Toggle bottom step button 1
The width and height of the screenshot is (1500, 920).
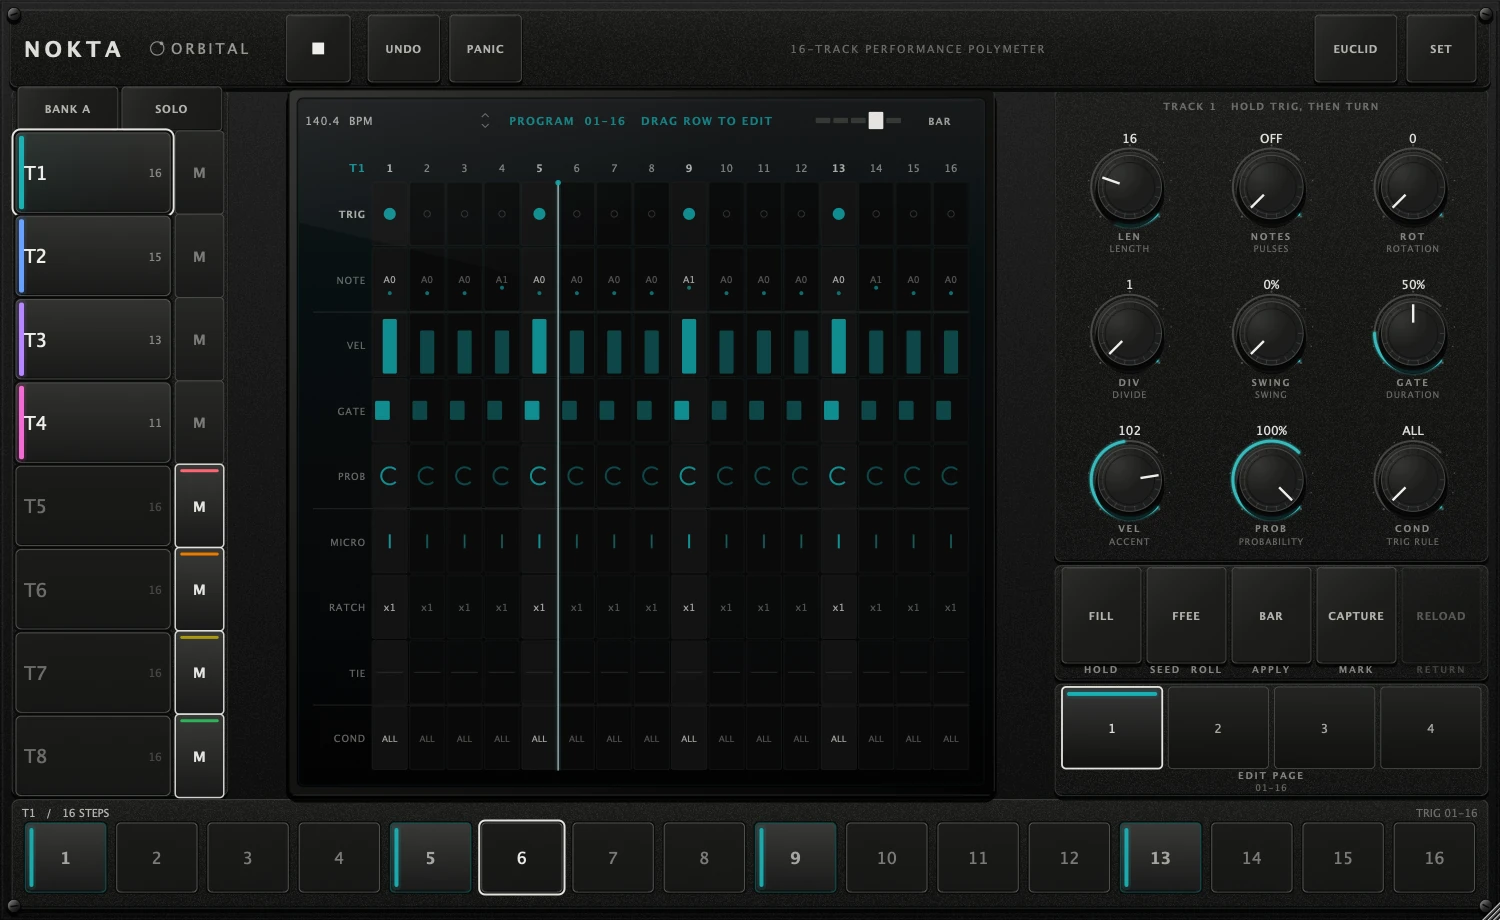coord(66,858)
